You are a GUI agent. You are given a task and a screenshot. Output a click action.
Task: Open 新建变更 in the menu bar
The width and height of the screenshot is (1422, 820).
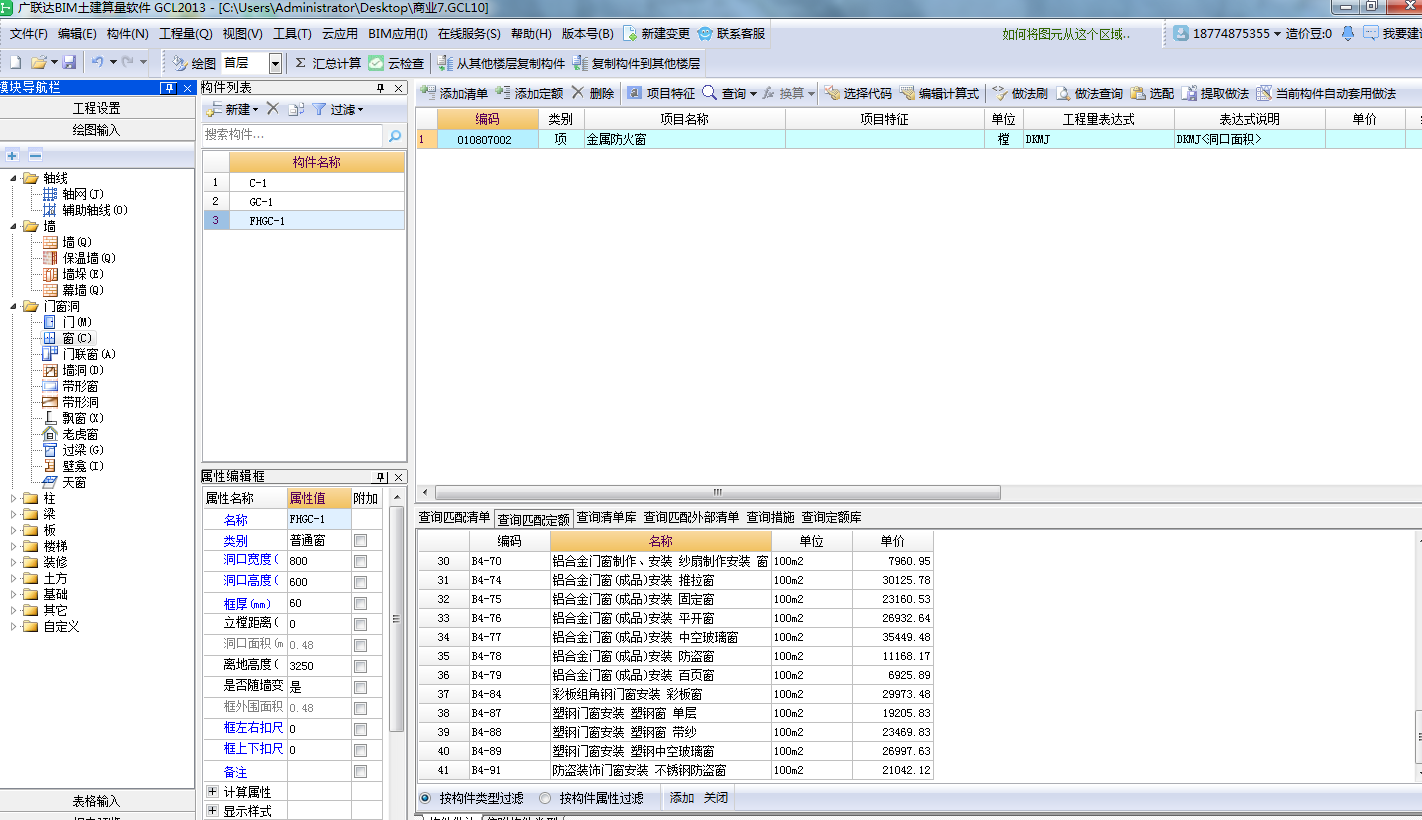click(656, 33)
